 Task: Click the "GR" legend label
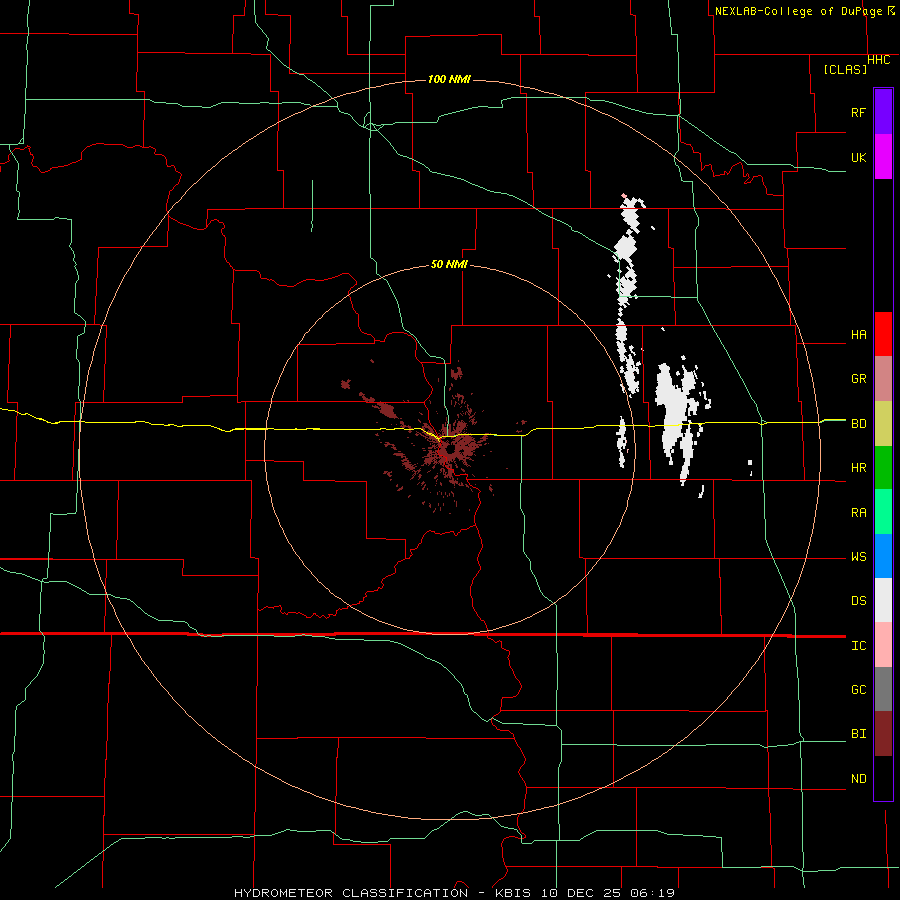pyautogui.click(x=858, y=379)
